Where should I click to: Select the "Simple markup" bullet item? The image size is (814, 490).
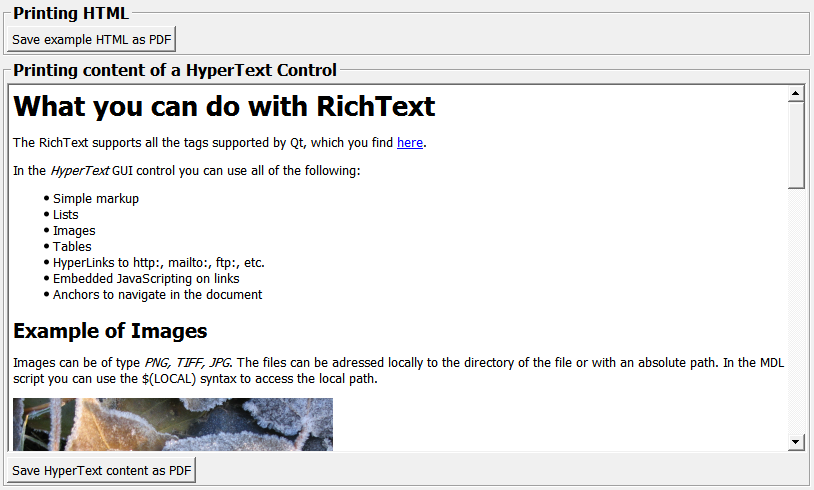coord(96,199)
